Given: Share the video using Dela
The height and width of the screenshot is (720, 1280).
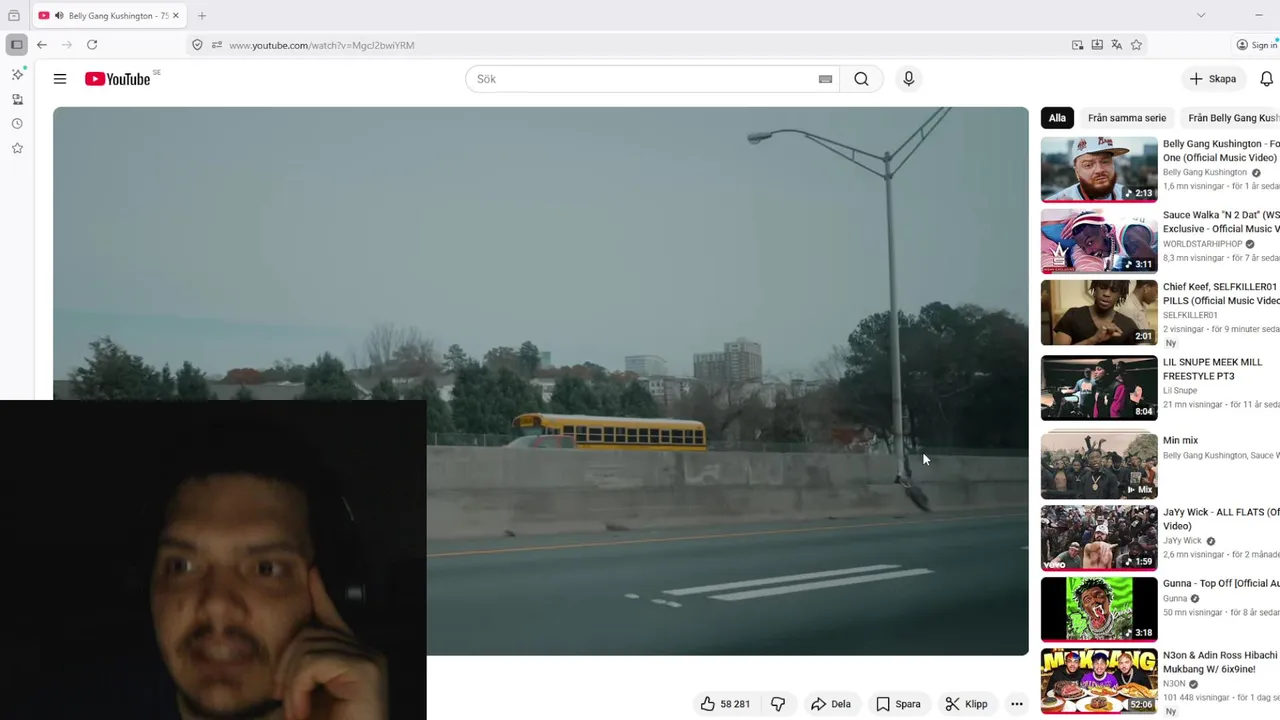Looking at the screenshot, I should point(831,704).
